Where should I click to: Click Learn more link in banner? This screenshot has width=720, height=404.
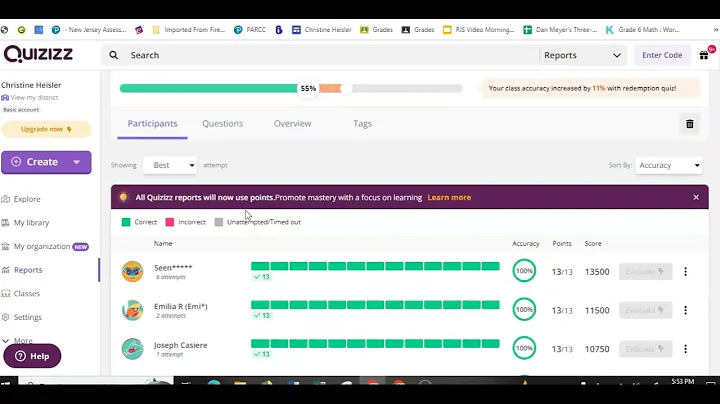[x=449, y=197]
